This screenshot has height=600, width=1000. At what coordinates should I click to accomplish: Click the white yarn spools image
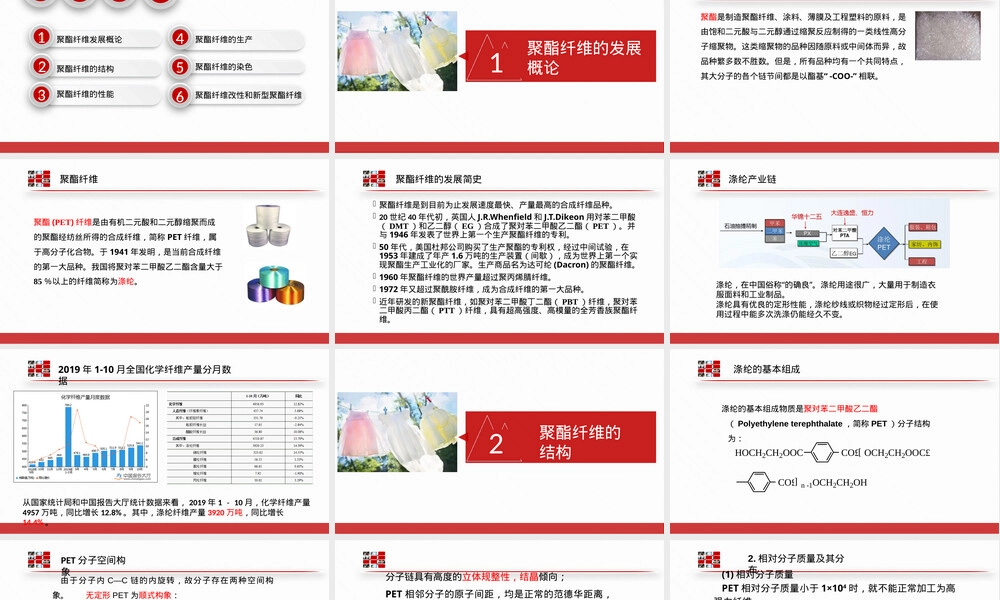pyautogui.click(x=268, y=226)
